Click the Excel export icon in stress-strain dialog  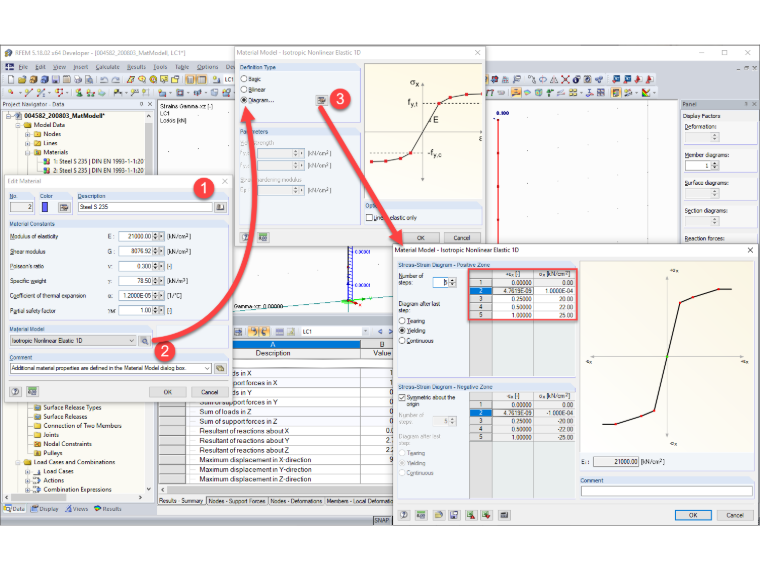[x=486, y=515]
